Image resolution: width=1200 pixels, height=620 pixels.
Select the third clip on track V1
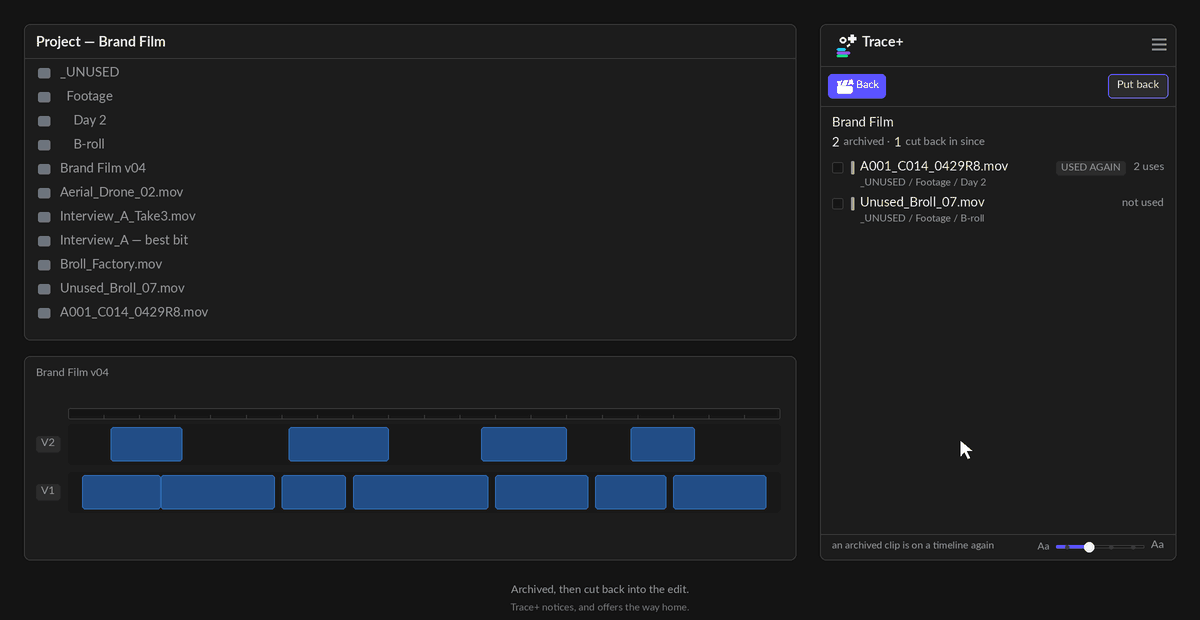(x=314, y=492)
